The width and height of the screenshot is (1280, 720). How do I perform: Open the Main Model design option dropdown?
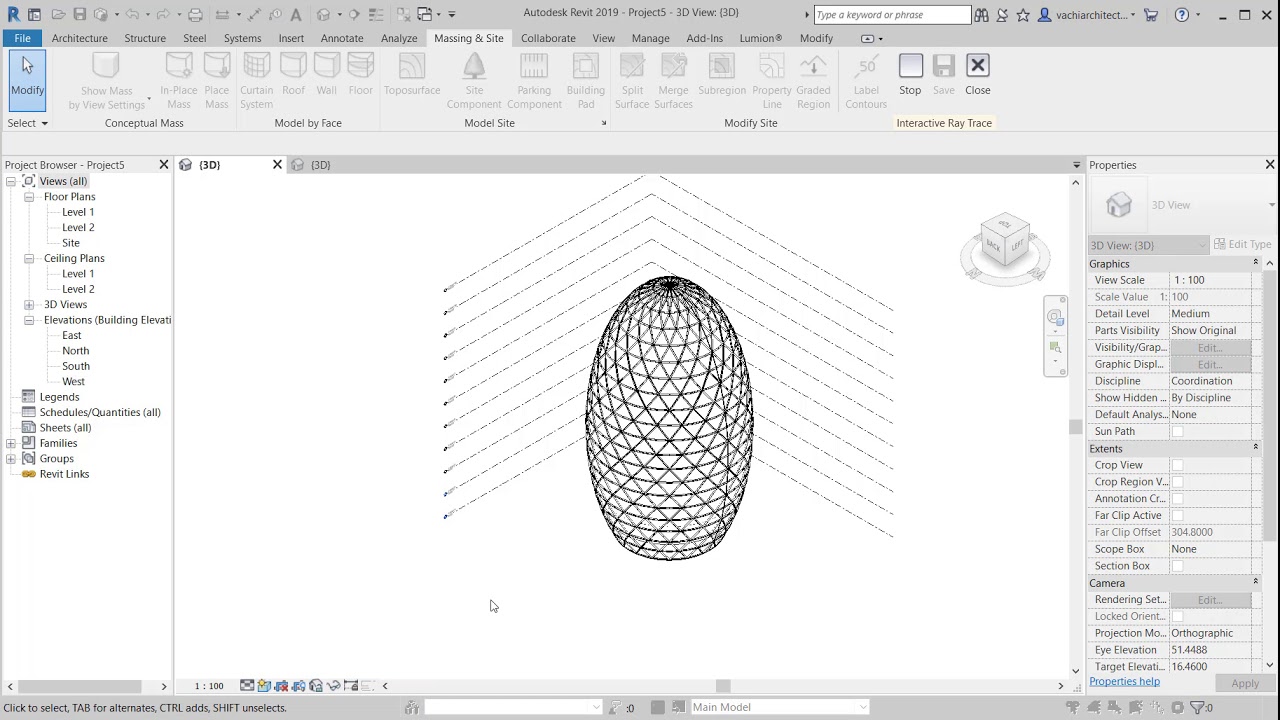(780, 707)
